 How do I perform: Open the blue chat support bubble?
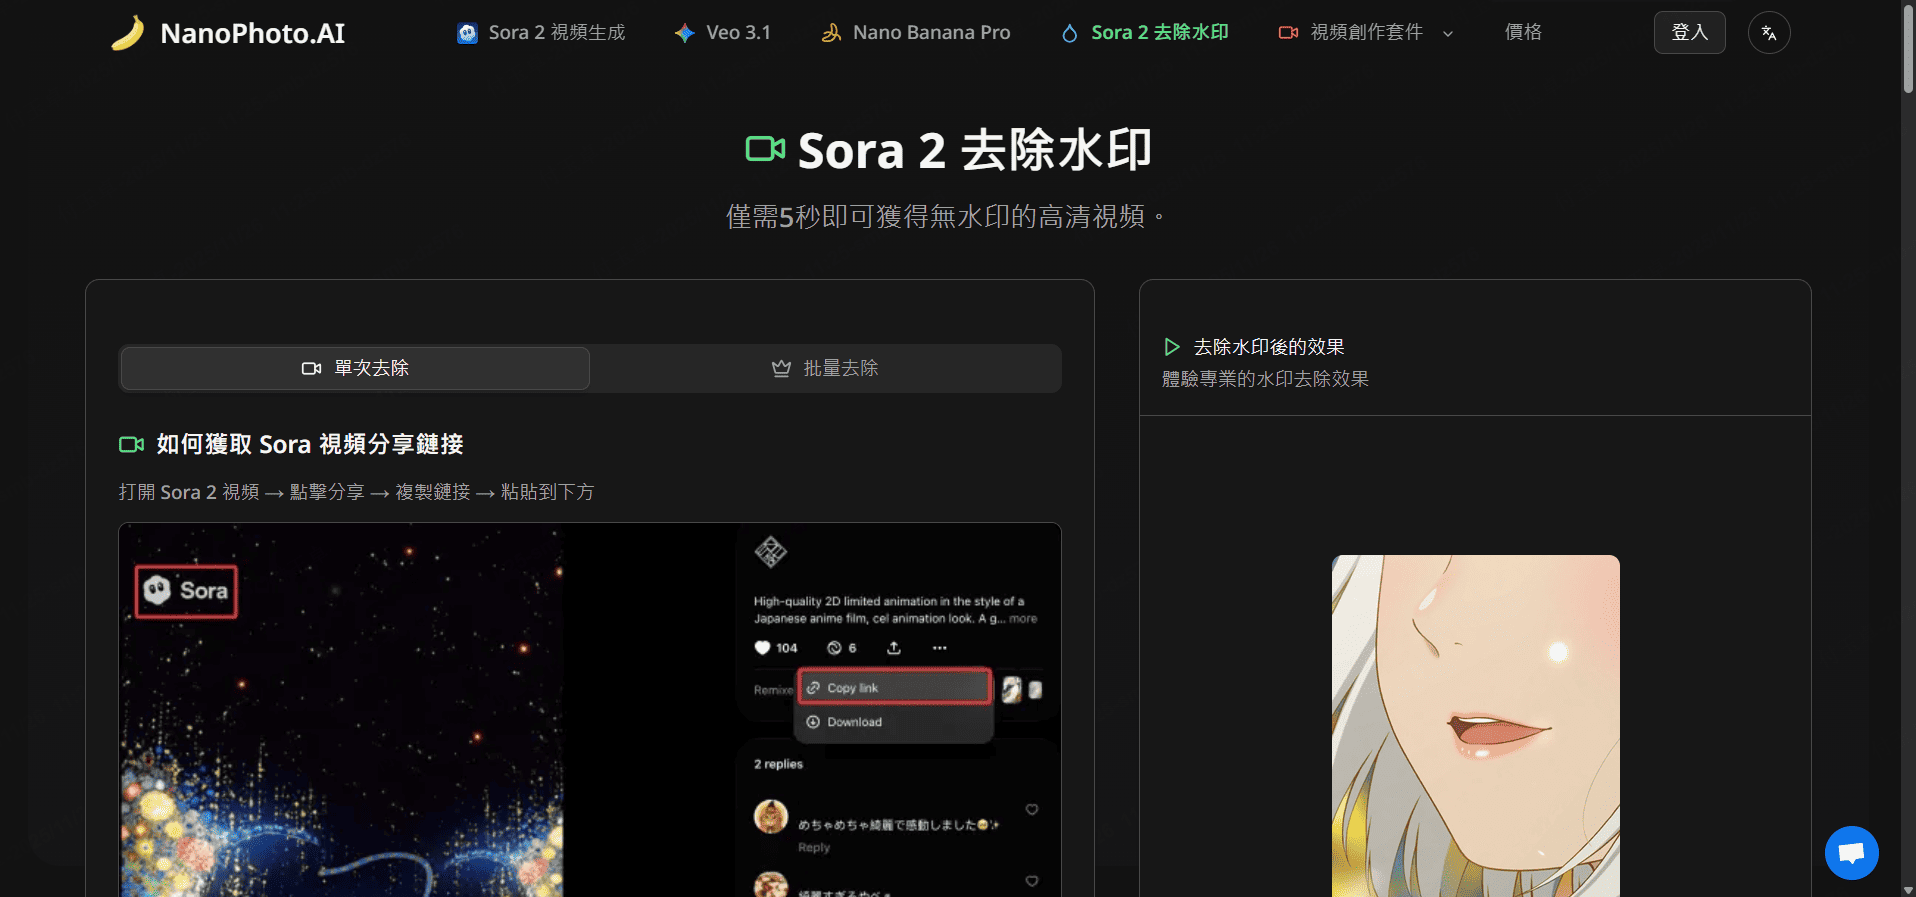1851,853
